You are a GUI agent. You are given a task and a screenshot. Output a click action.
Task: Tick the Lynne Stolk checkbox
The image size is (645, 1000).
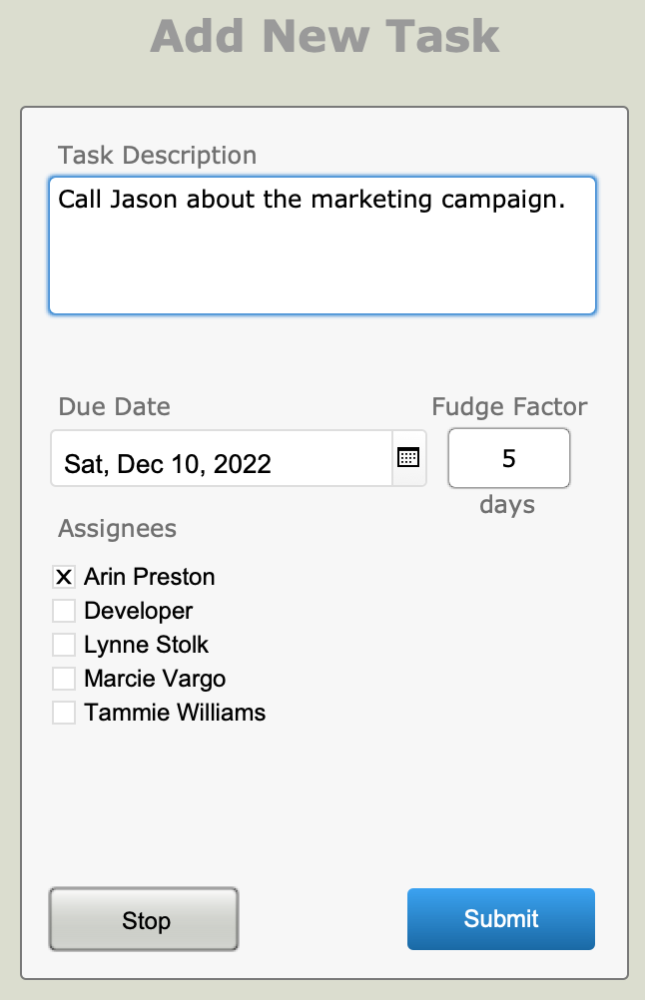[64, 645]
